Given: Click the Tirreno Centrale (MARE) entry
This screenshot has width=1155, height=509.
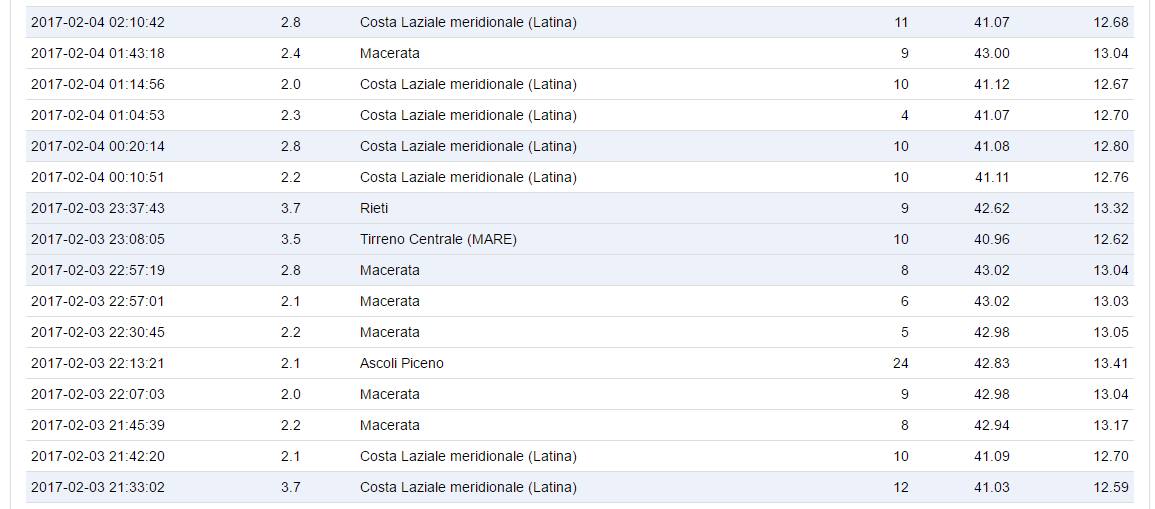Looking at the screenshot, I should pyautogui.click(x=438, y=239).
